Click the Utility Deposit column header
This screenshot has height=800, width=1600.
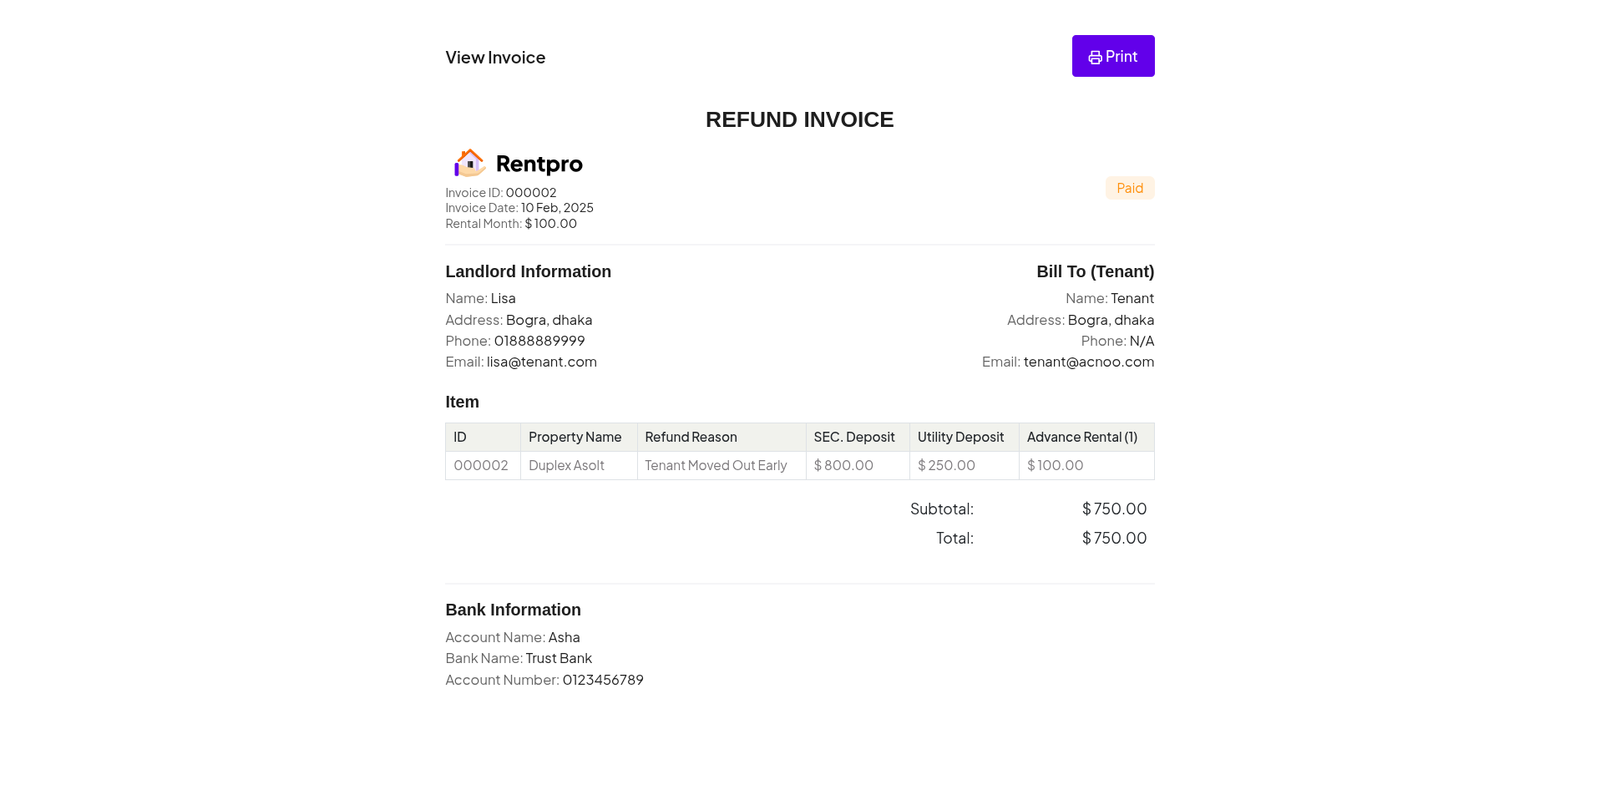[960, 437]
